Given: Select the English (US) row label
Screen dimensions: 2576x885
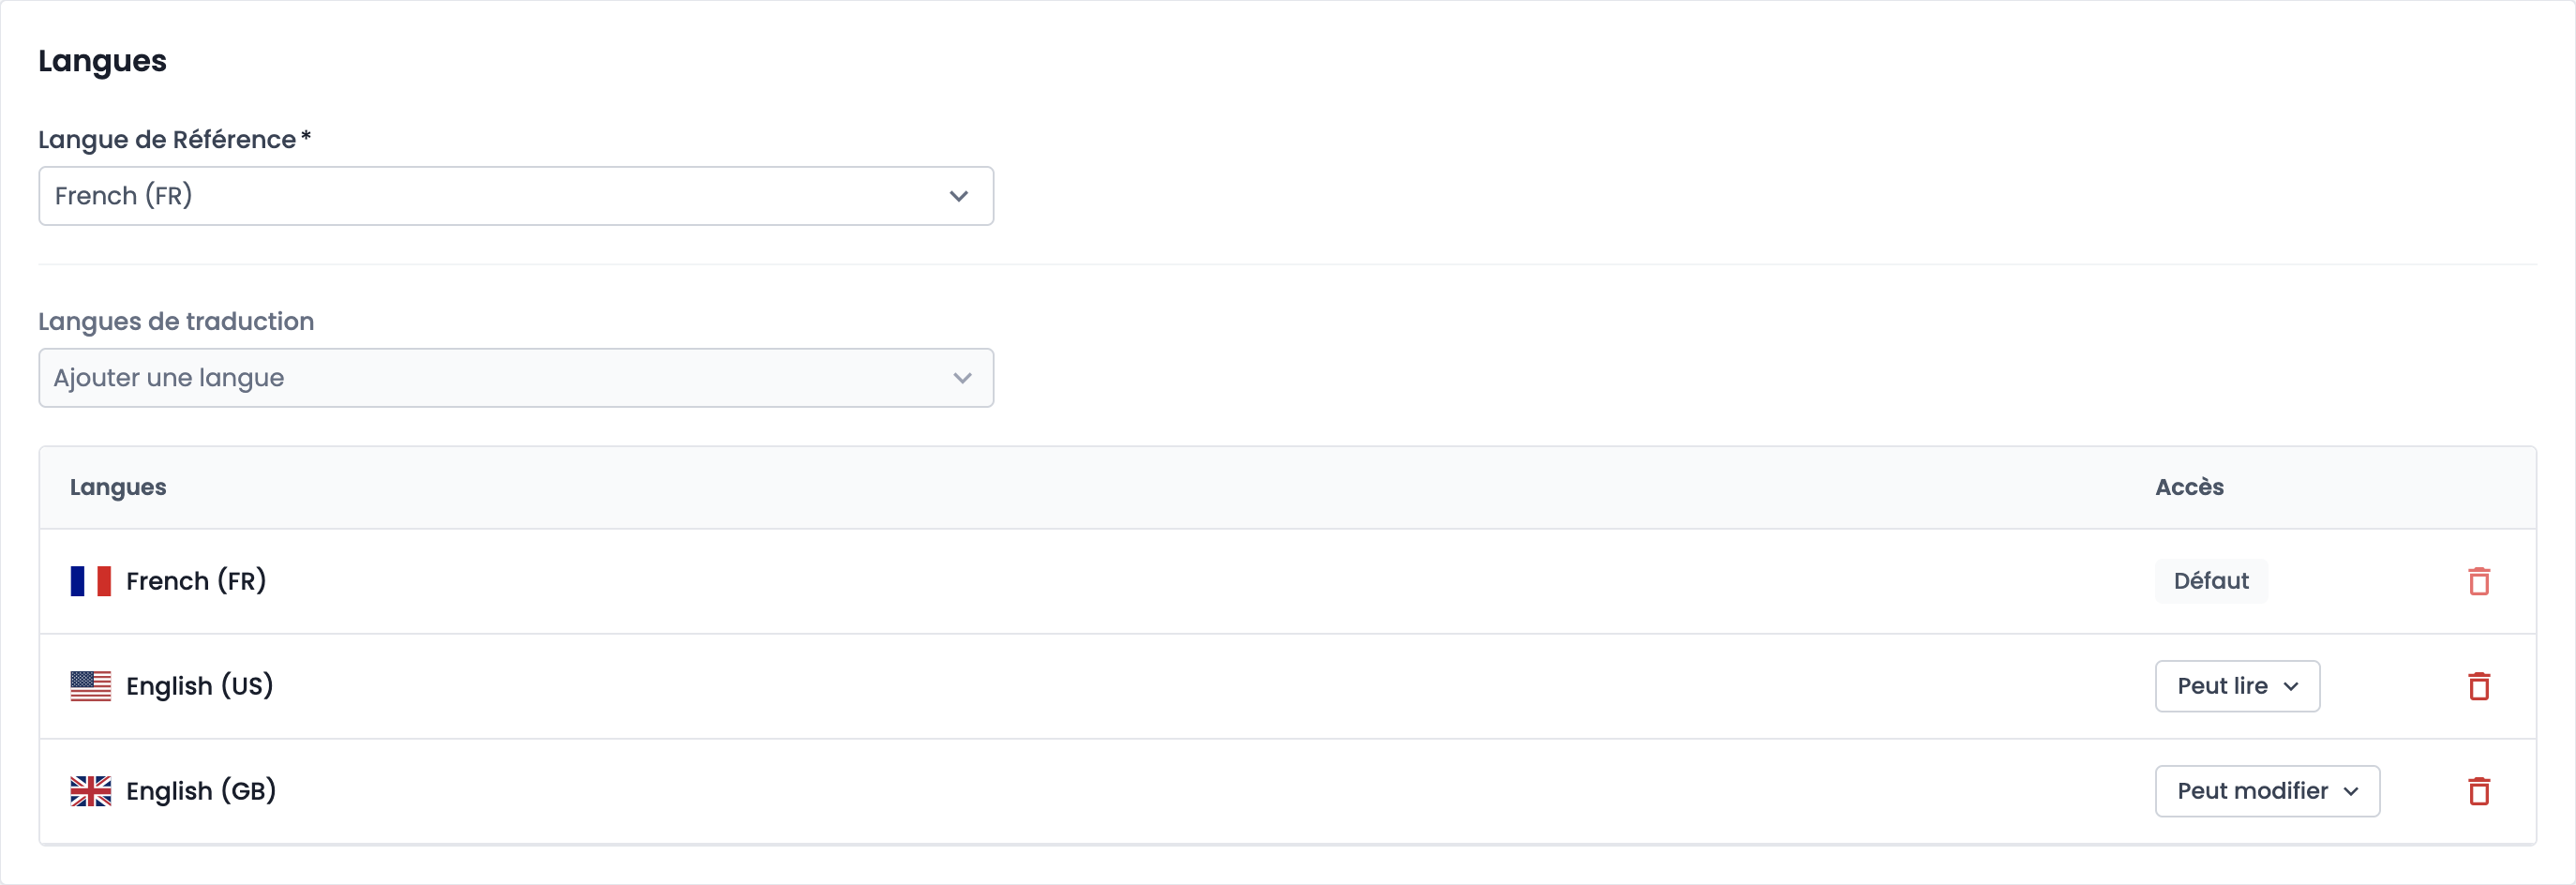Looking at the screenshot, I should tap(200, 686).
